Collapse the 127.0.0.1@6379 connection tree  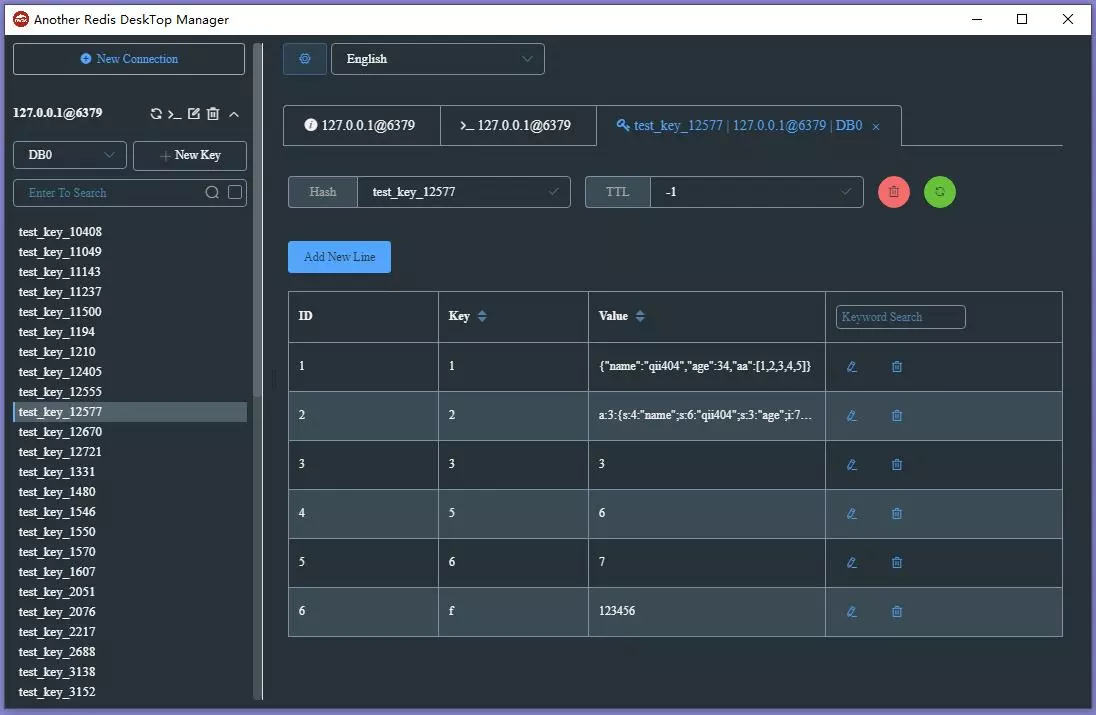pos(233,113)
